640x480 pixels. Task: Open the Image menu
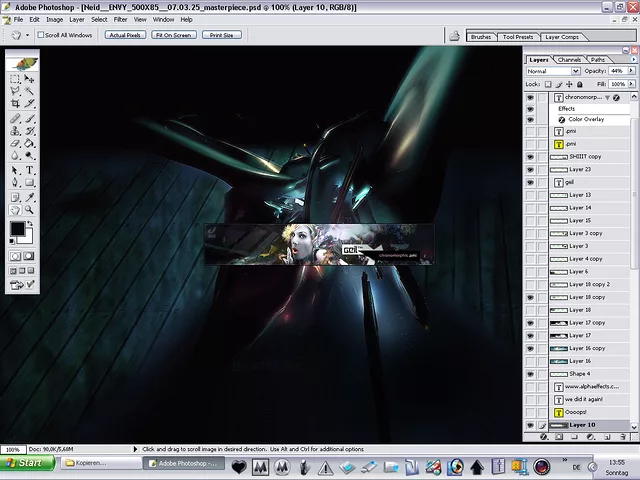point(54,20)
